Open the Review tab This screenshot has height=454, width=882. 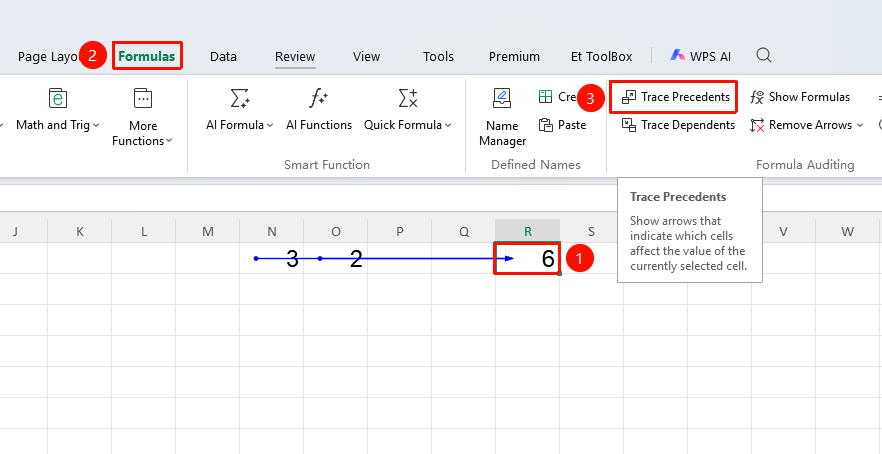point(295,56)
